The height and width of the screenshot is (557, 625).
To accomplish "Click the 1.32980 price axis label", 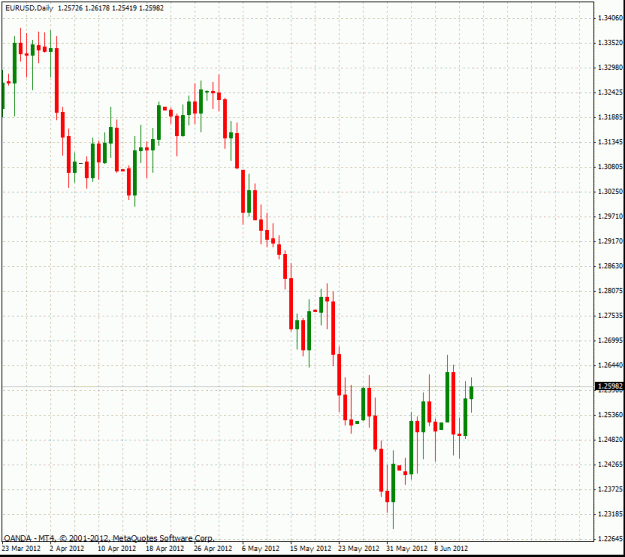I will click(x=610, y=67).
